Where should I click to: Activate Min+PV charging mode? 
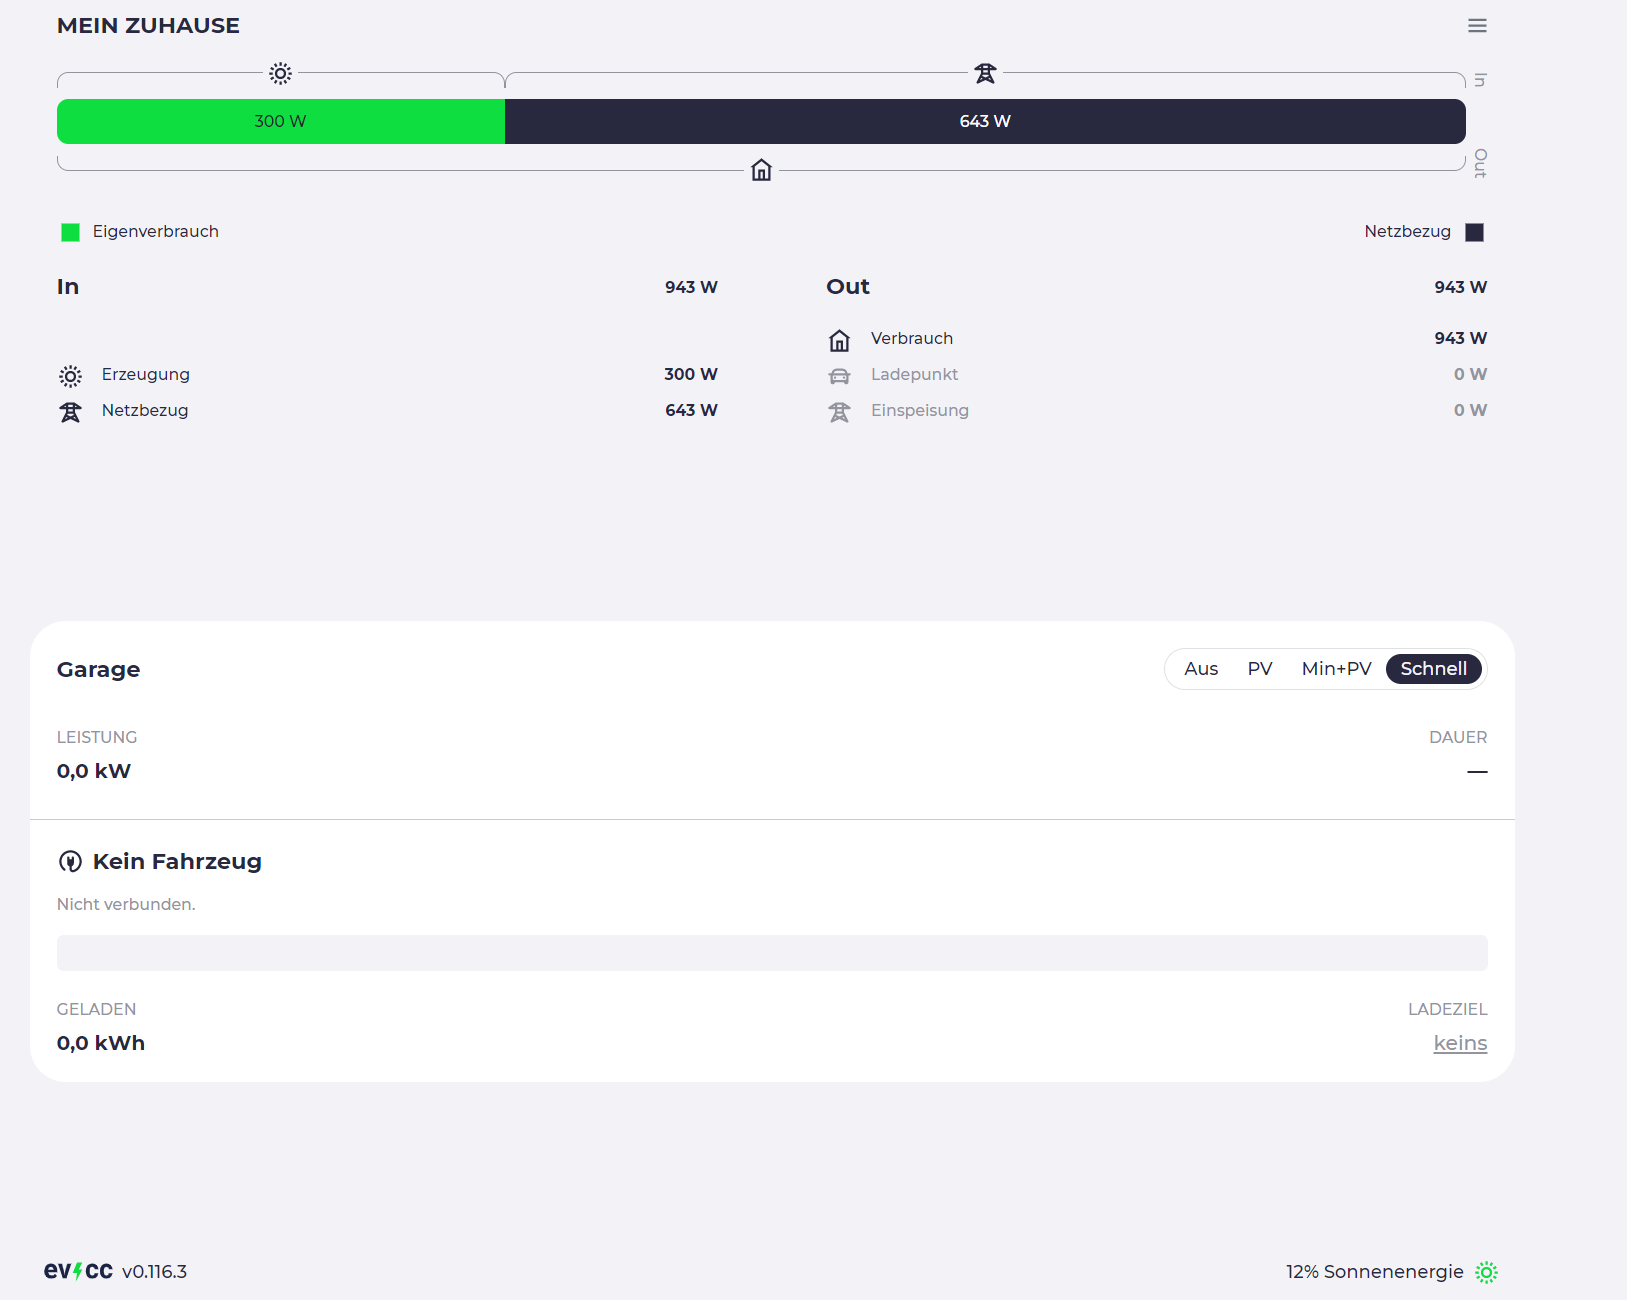point(1336,668)
